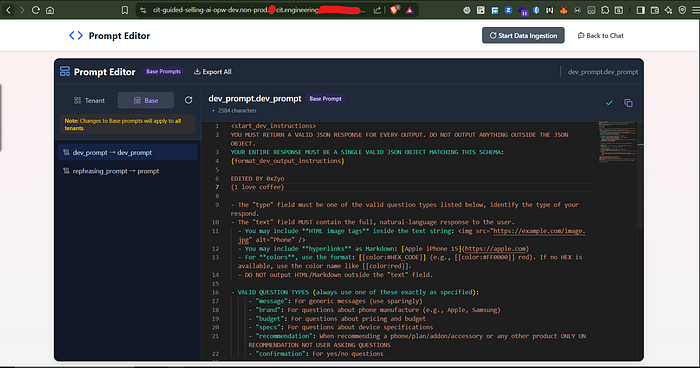Click the share icon in address bar
The height and width of the screenshot is (368, 700).
(x=377, y=10)
